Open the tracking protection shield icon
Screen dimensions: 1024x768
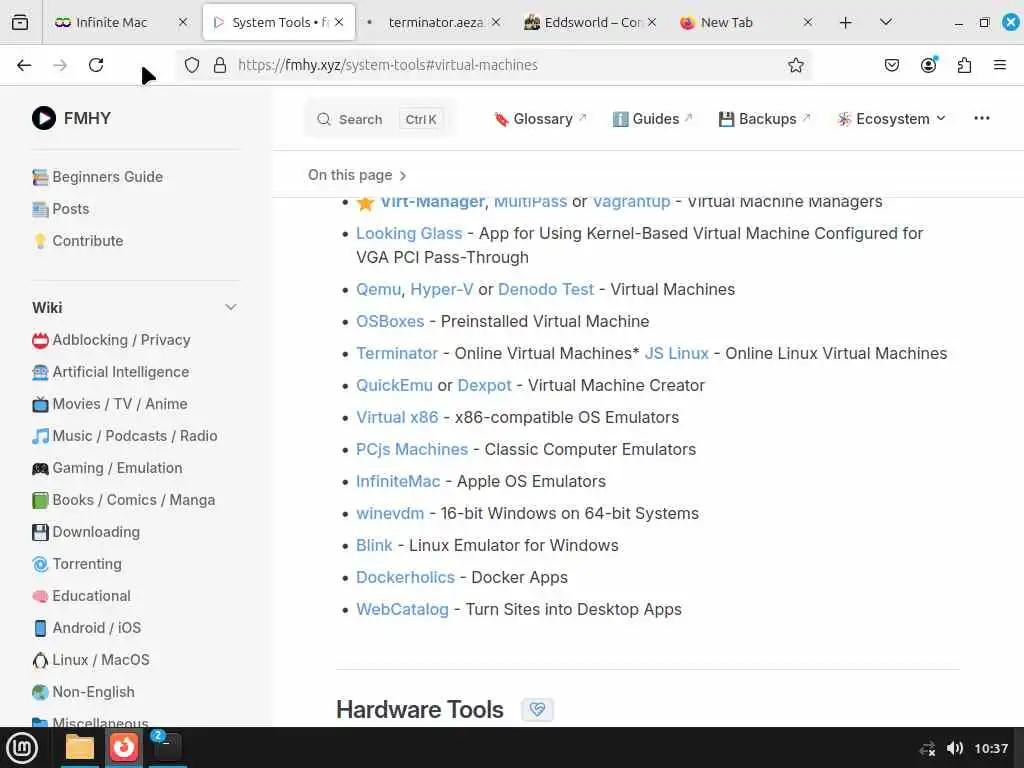[192, 65]
